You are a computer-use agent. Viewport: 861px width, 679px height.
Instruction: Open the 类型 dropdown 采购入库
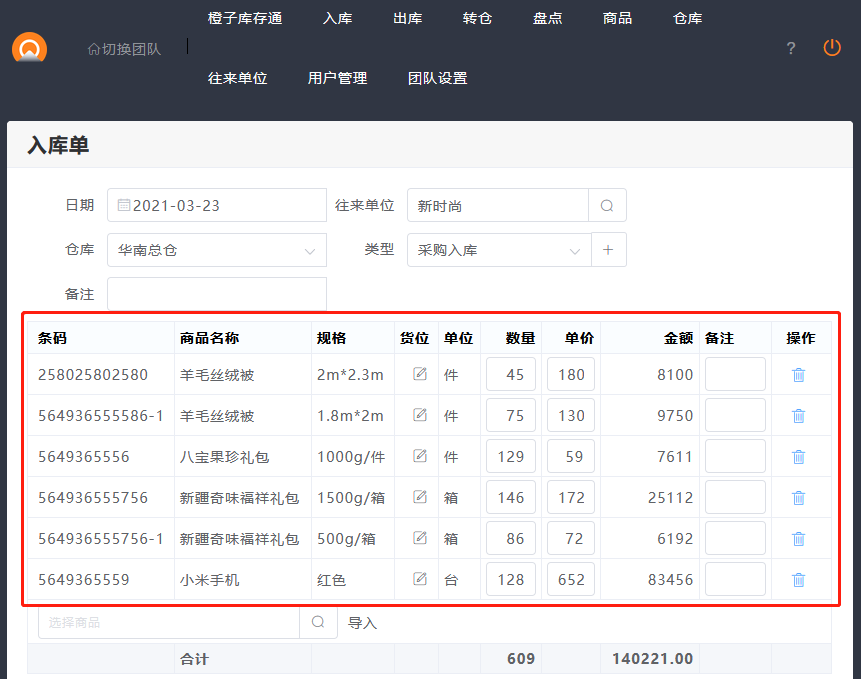click(498, 250)
